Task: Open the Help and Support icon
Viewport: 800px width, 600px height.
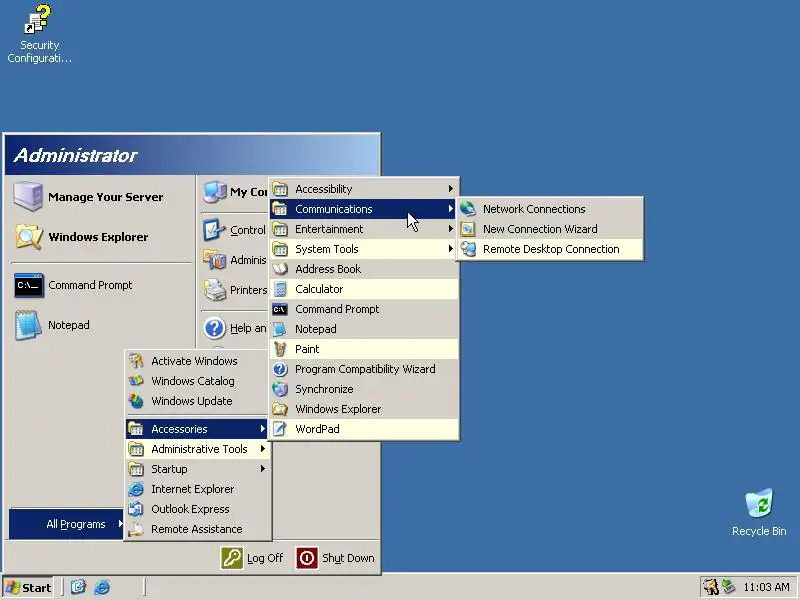Action: [x=215, y=328]
